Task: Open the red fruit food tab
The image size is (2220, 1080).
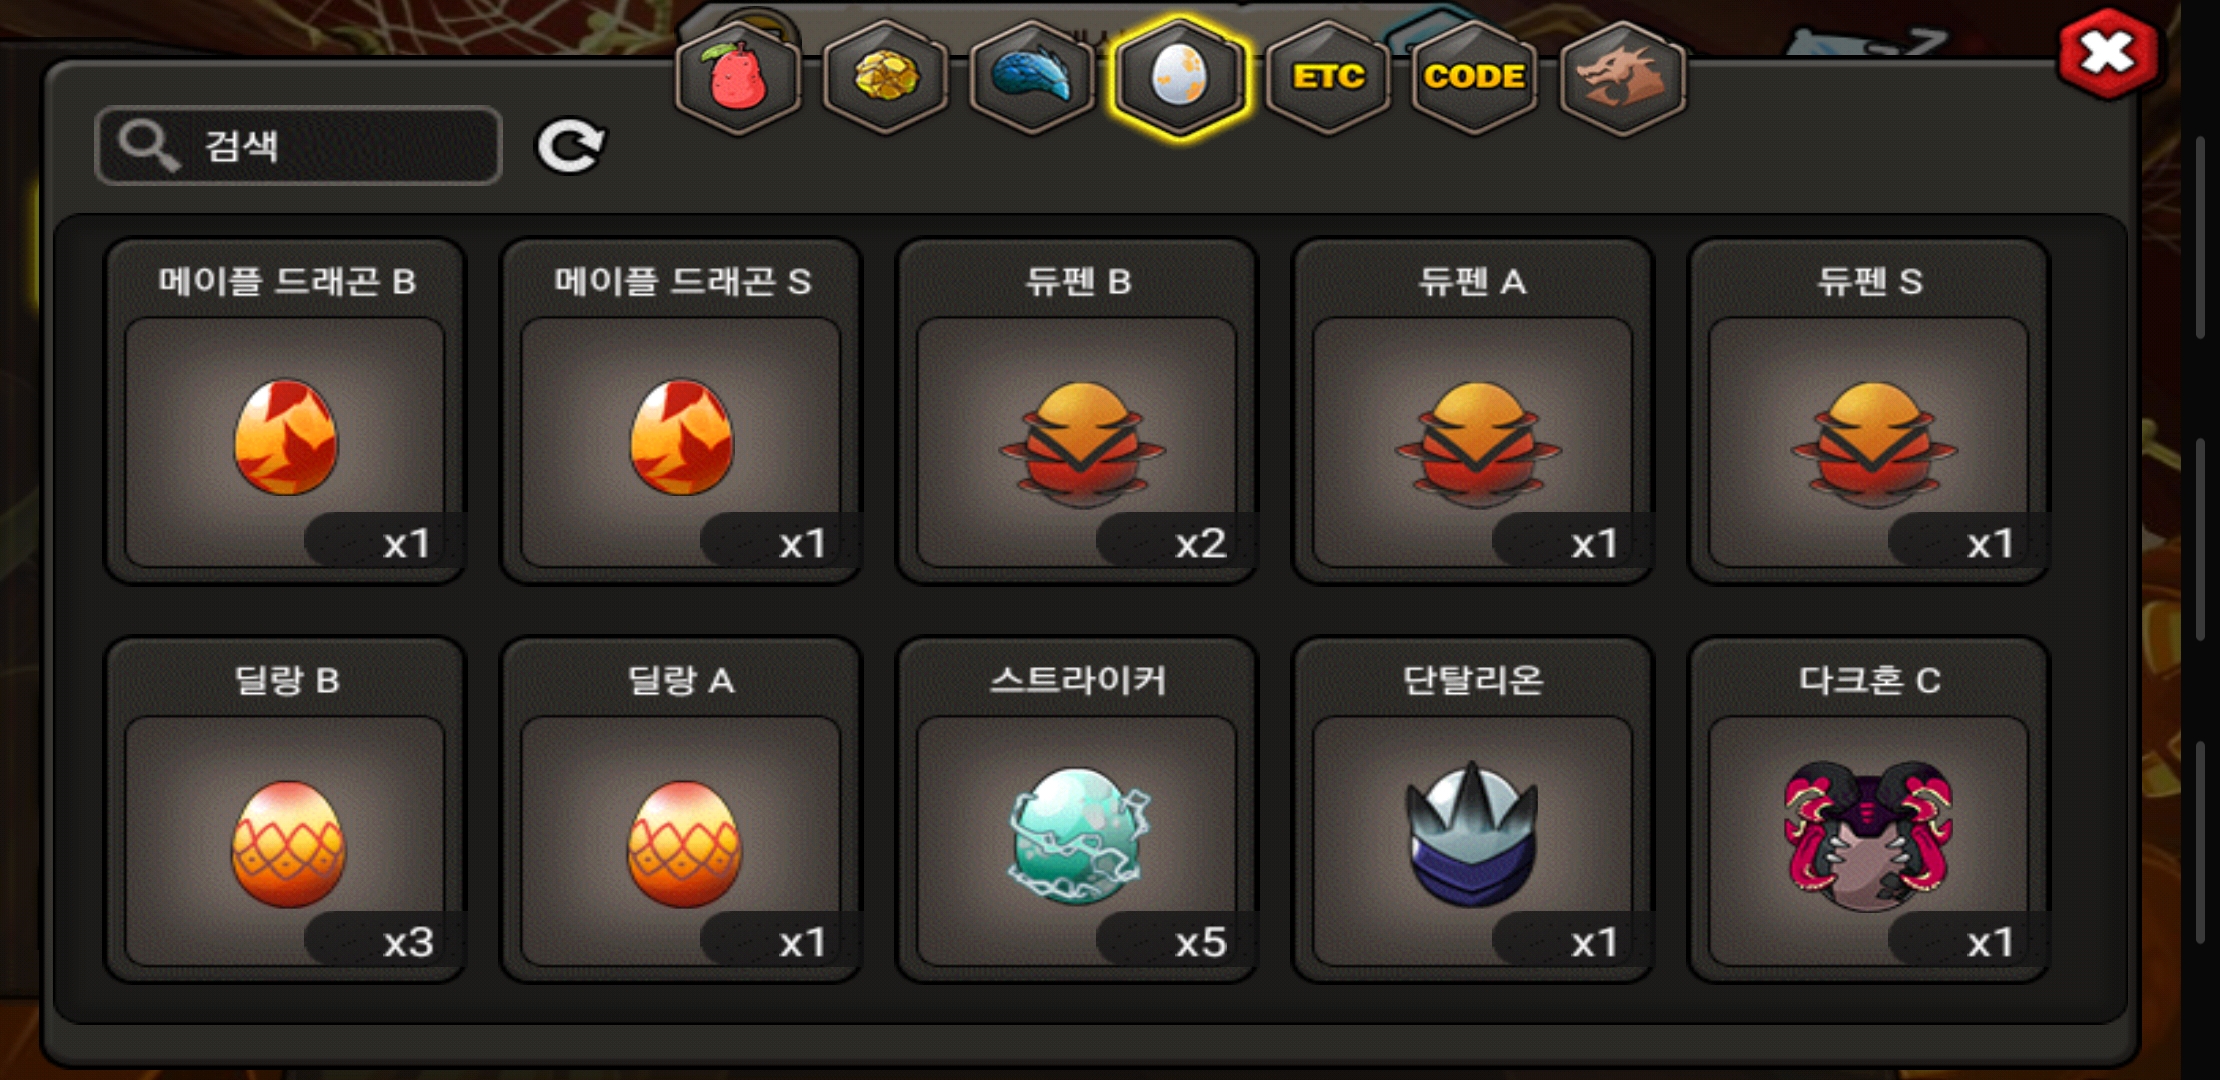Action: [738, 77]
